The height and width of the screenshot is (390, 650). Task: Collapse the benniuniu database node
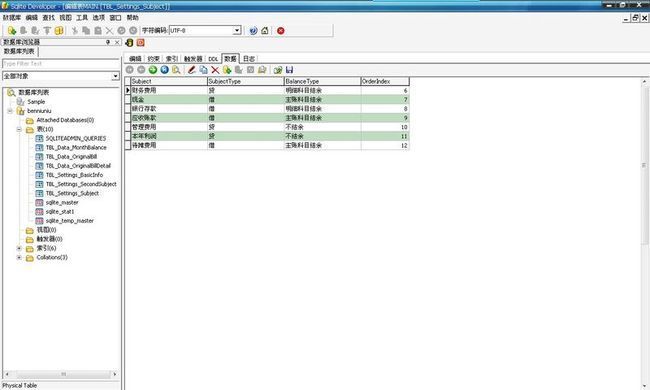[x=10, y=111]
